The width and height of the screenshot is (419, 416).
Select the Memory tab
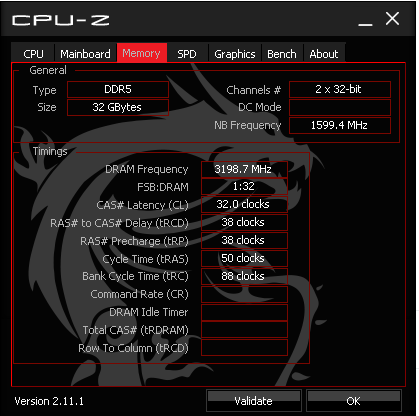[142, 53]
